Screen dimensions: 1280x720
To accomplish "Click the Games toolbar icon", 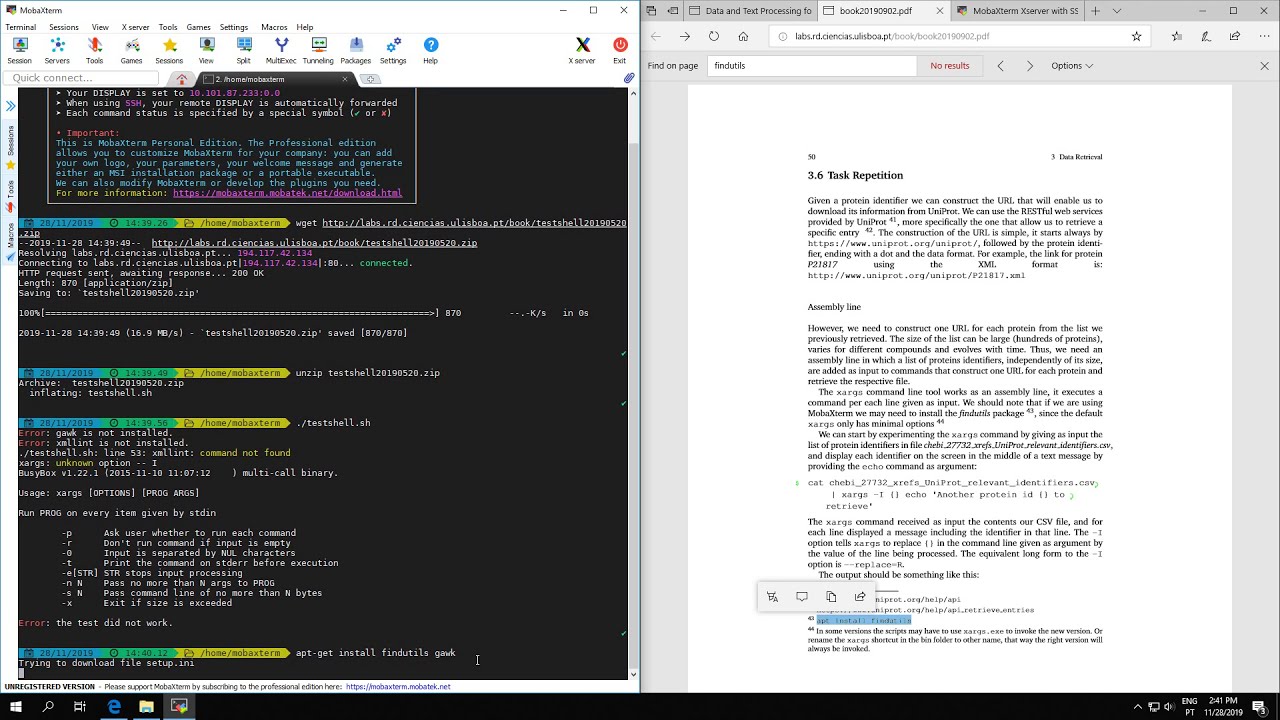I will coord(132,51).
